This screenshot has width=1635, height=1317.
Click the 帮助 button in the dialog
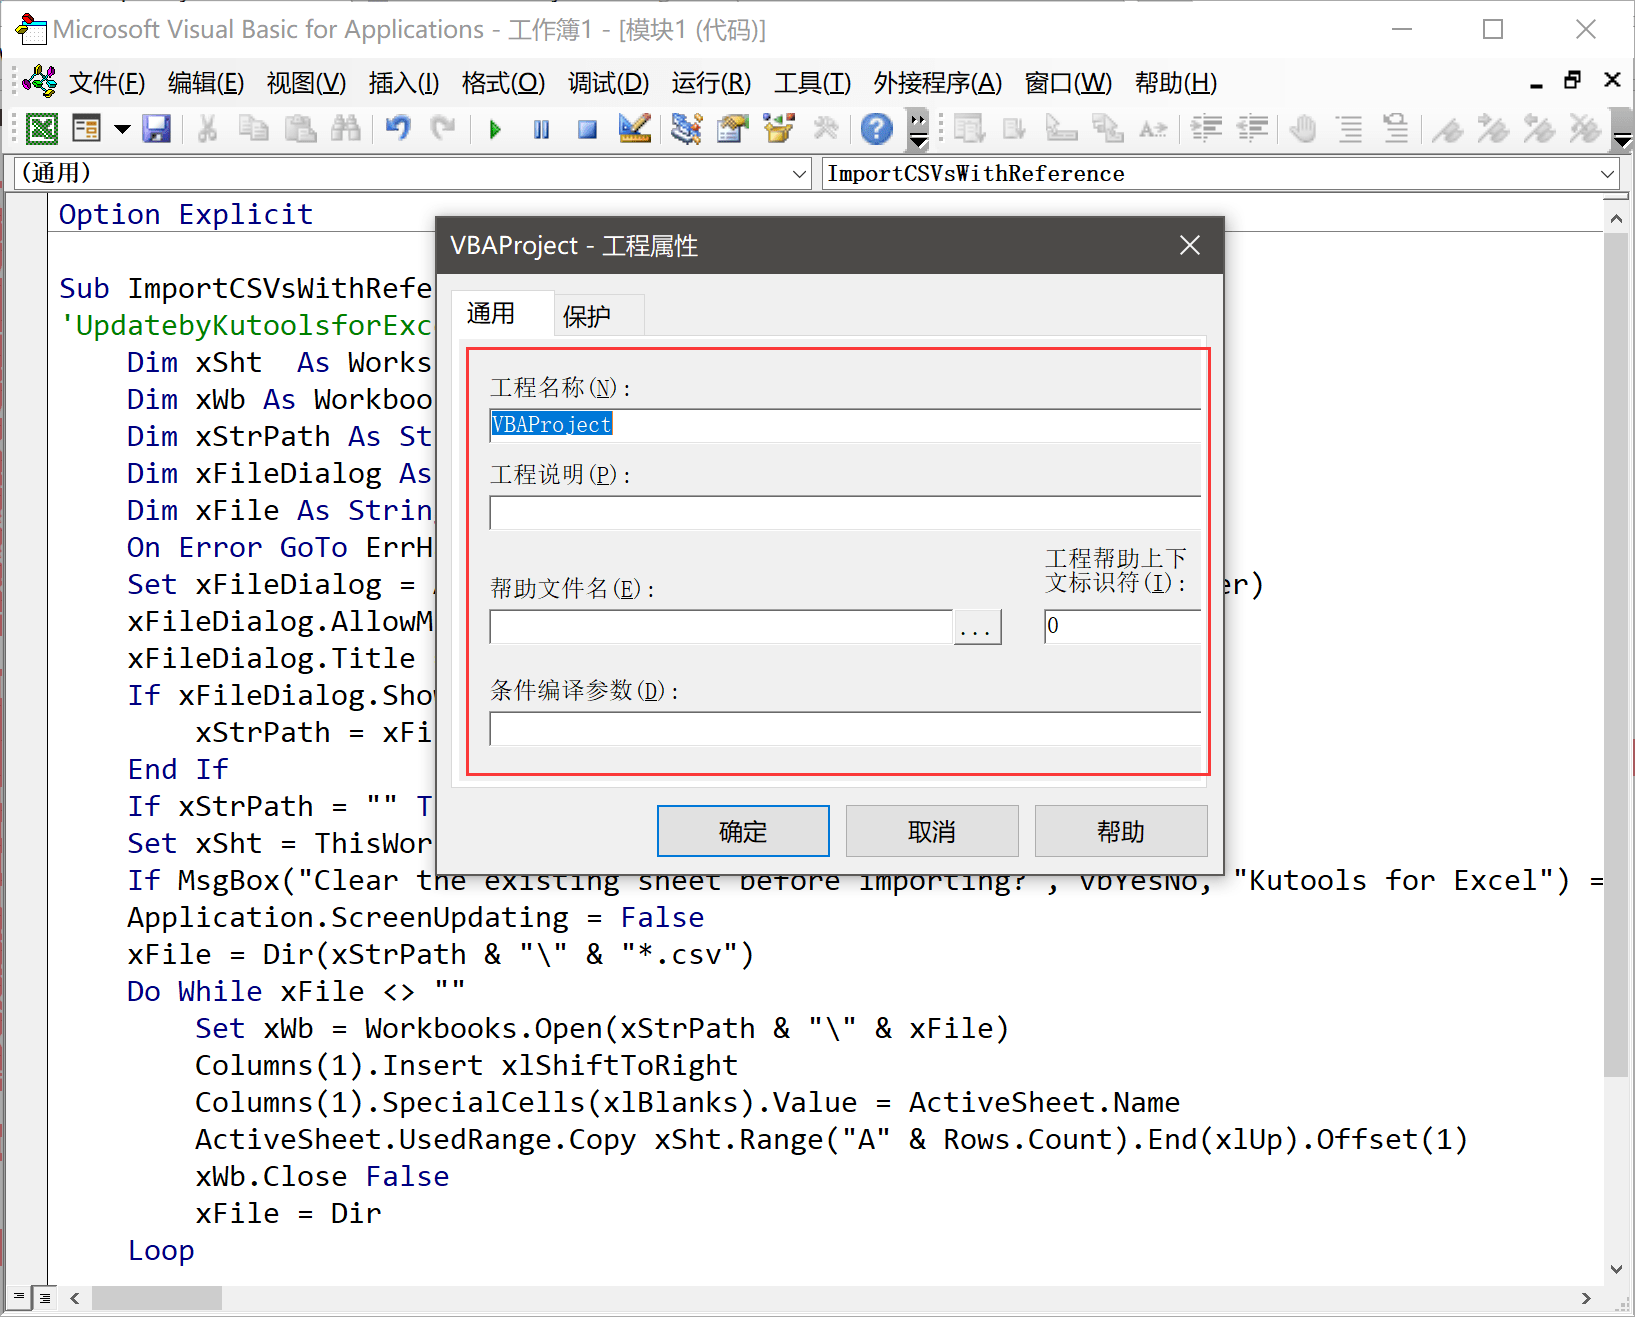1120,830
